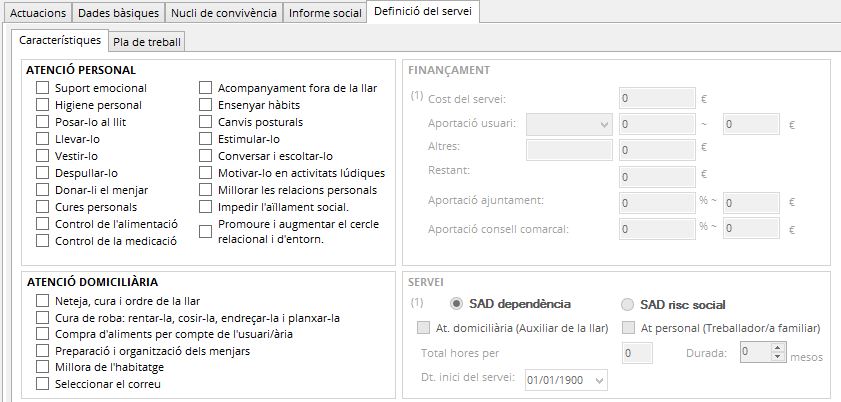Click the Cost del servei input field
841x402 pixels.
(x=656, y=99)
